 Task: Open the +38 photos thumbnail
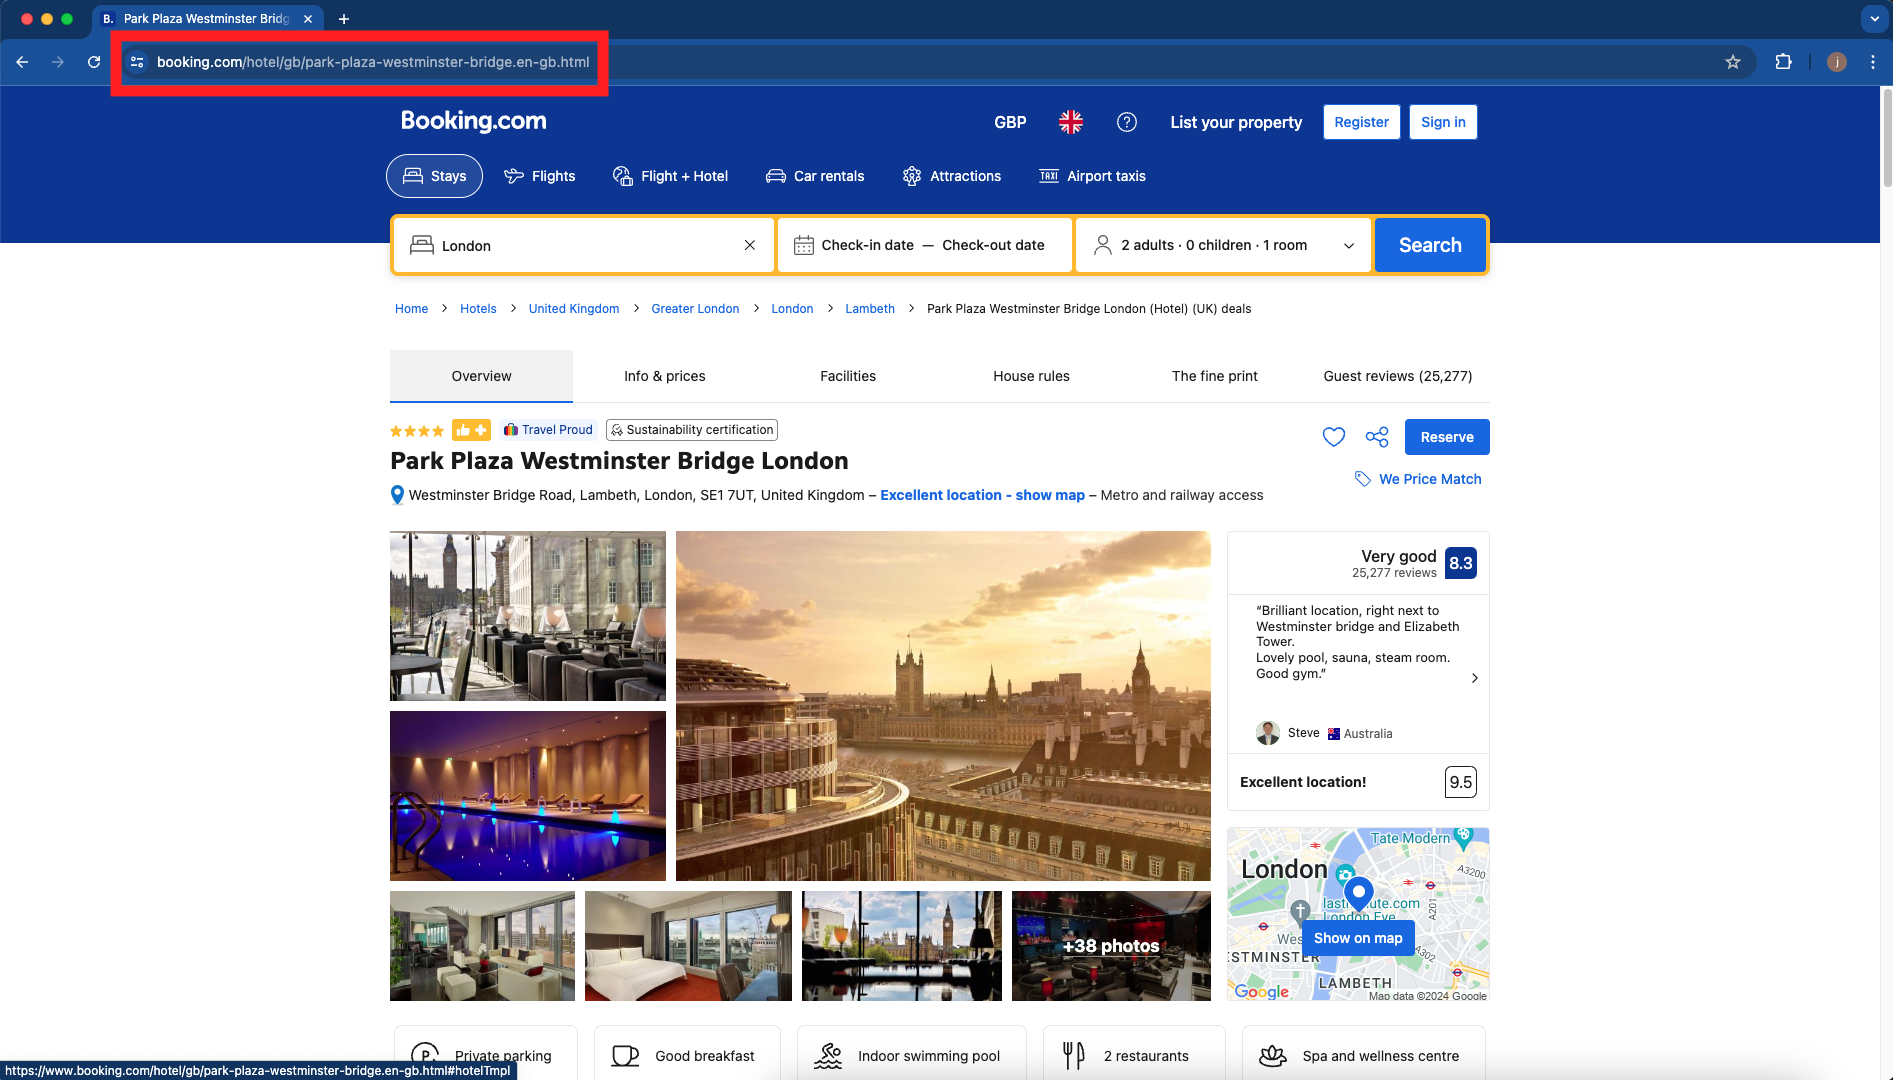coord(1111,946)
